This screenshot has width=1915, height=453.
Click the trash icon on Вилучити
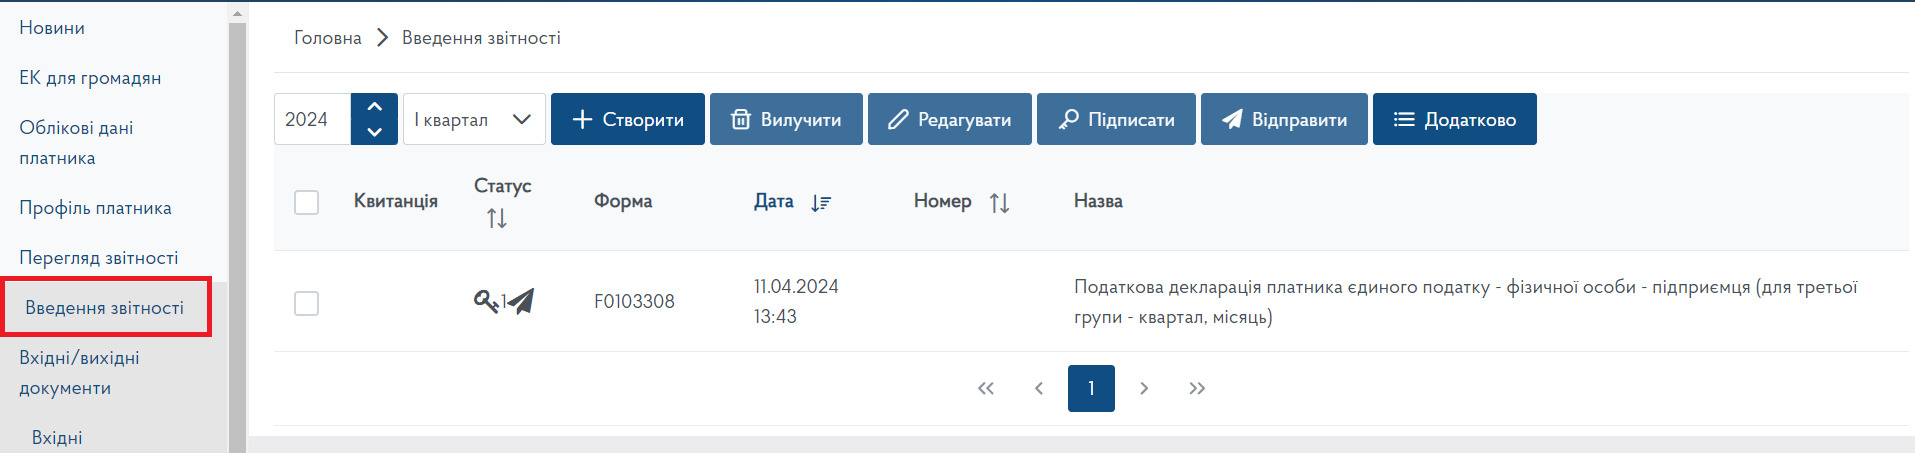point(741,119)
